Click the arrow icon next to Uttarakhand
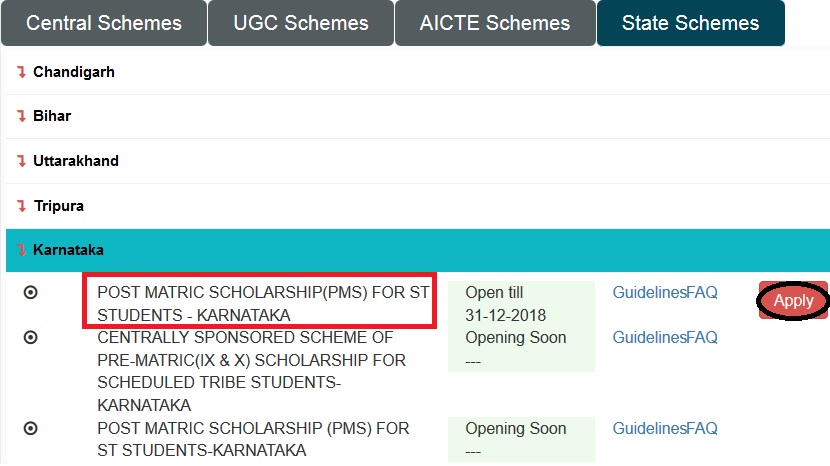This screenshot has height=466, width=830. (x=21, y=161)
